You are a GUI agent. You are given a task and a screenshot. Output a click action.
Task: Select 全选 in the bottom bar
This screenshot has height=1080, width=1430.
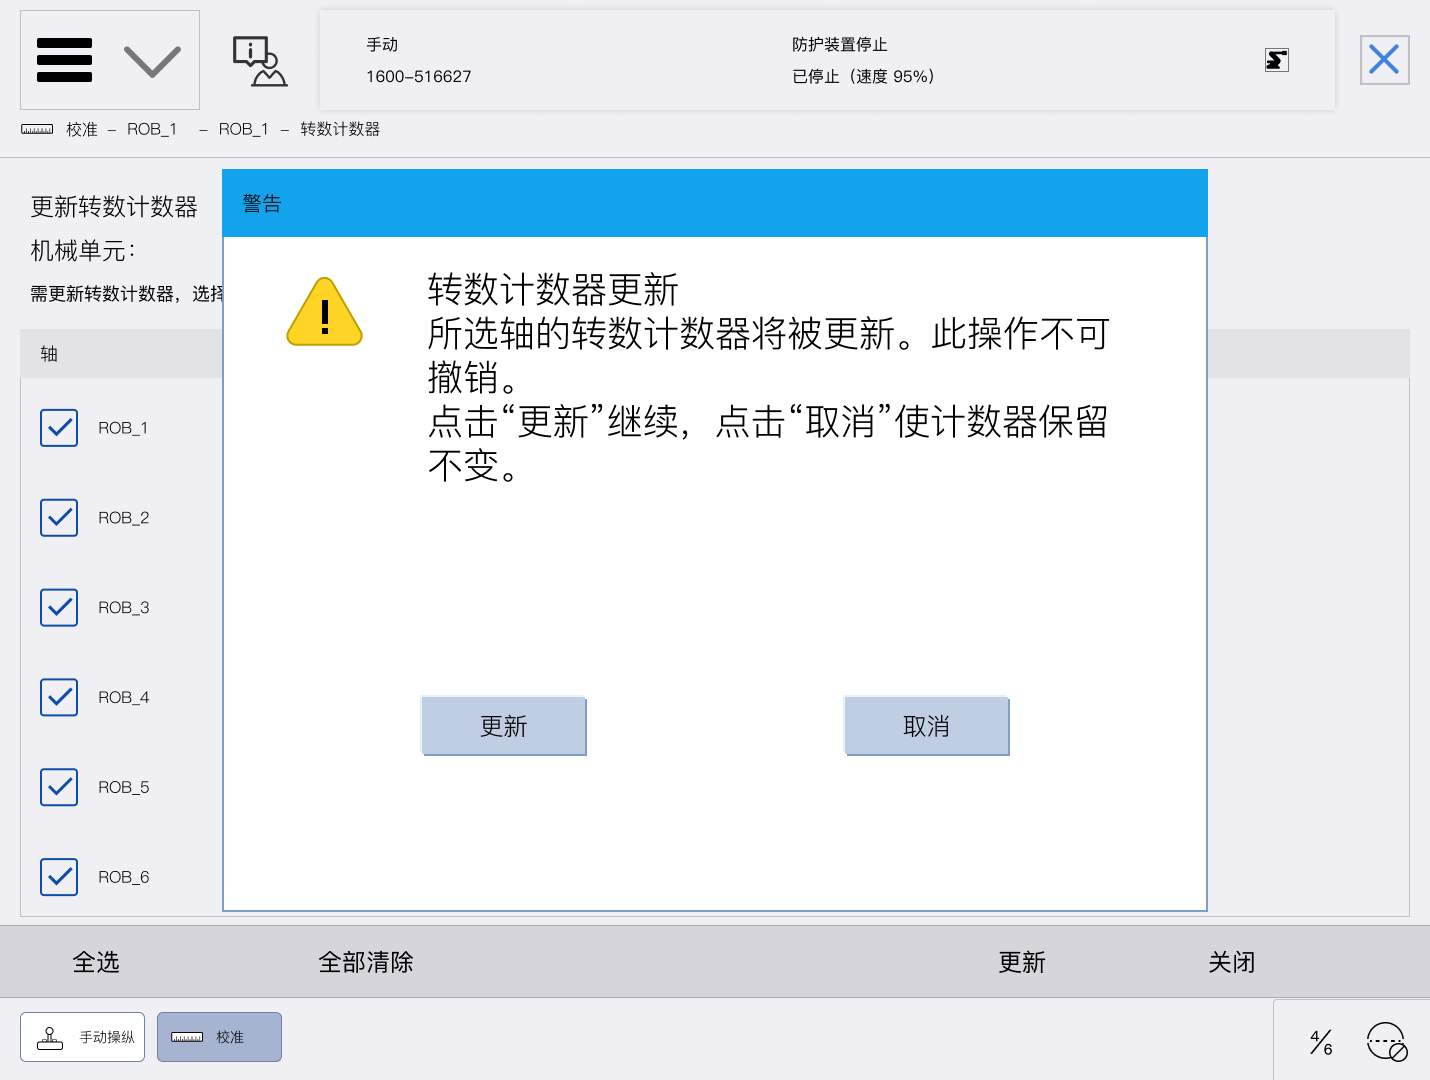click(x=96, y=962)
